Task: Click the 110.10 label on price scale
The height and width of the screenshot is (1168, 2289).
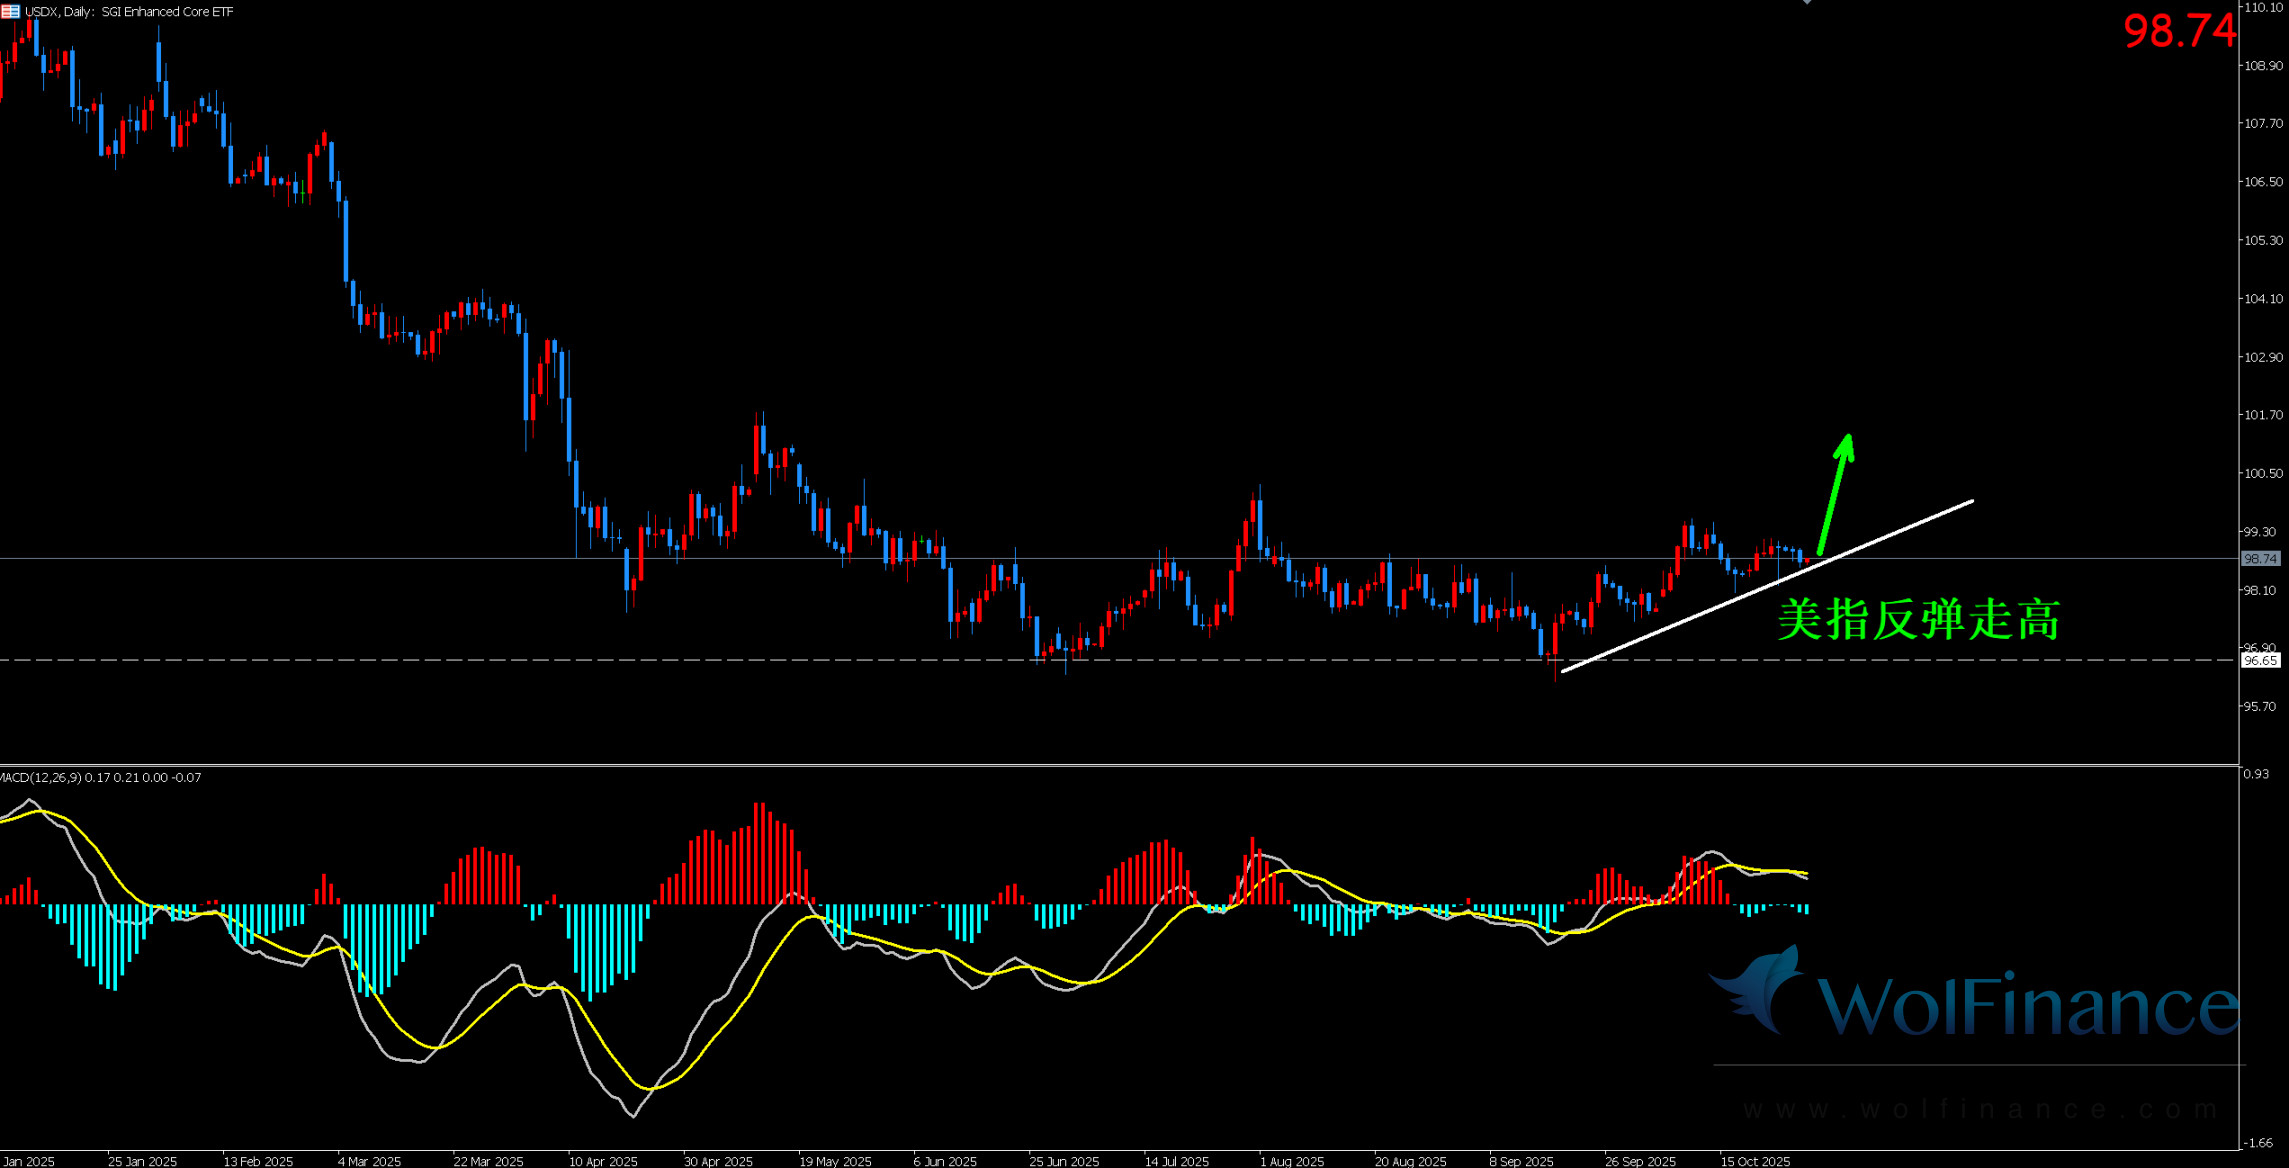Action: coord(2262,7)
